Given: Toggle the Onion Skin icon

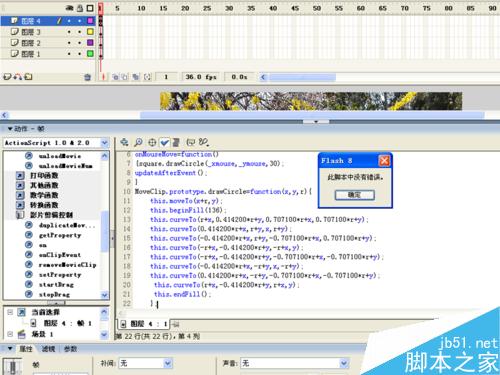Looking at the screenshot, I should [115, 77].
